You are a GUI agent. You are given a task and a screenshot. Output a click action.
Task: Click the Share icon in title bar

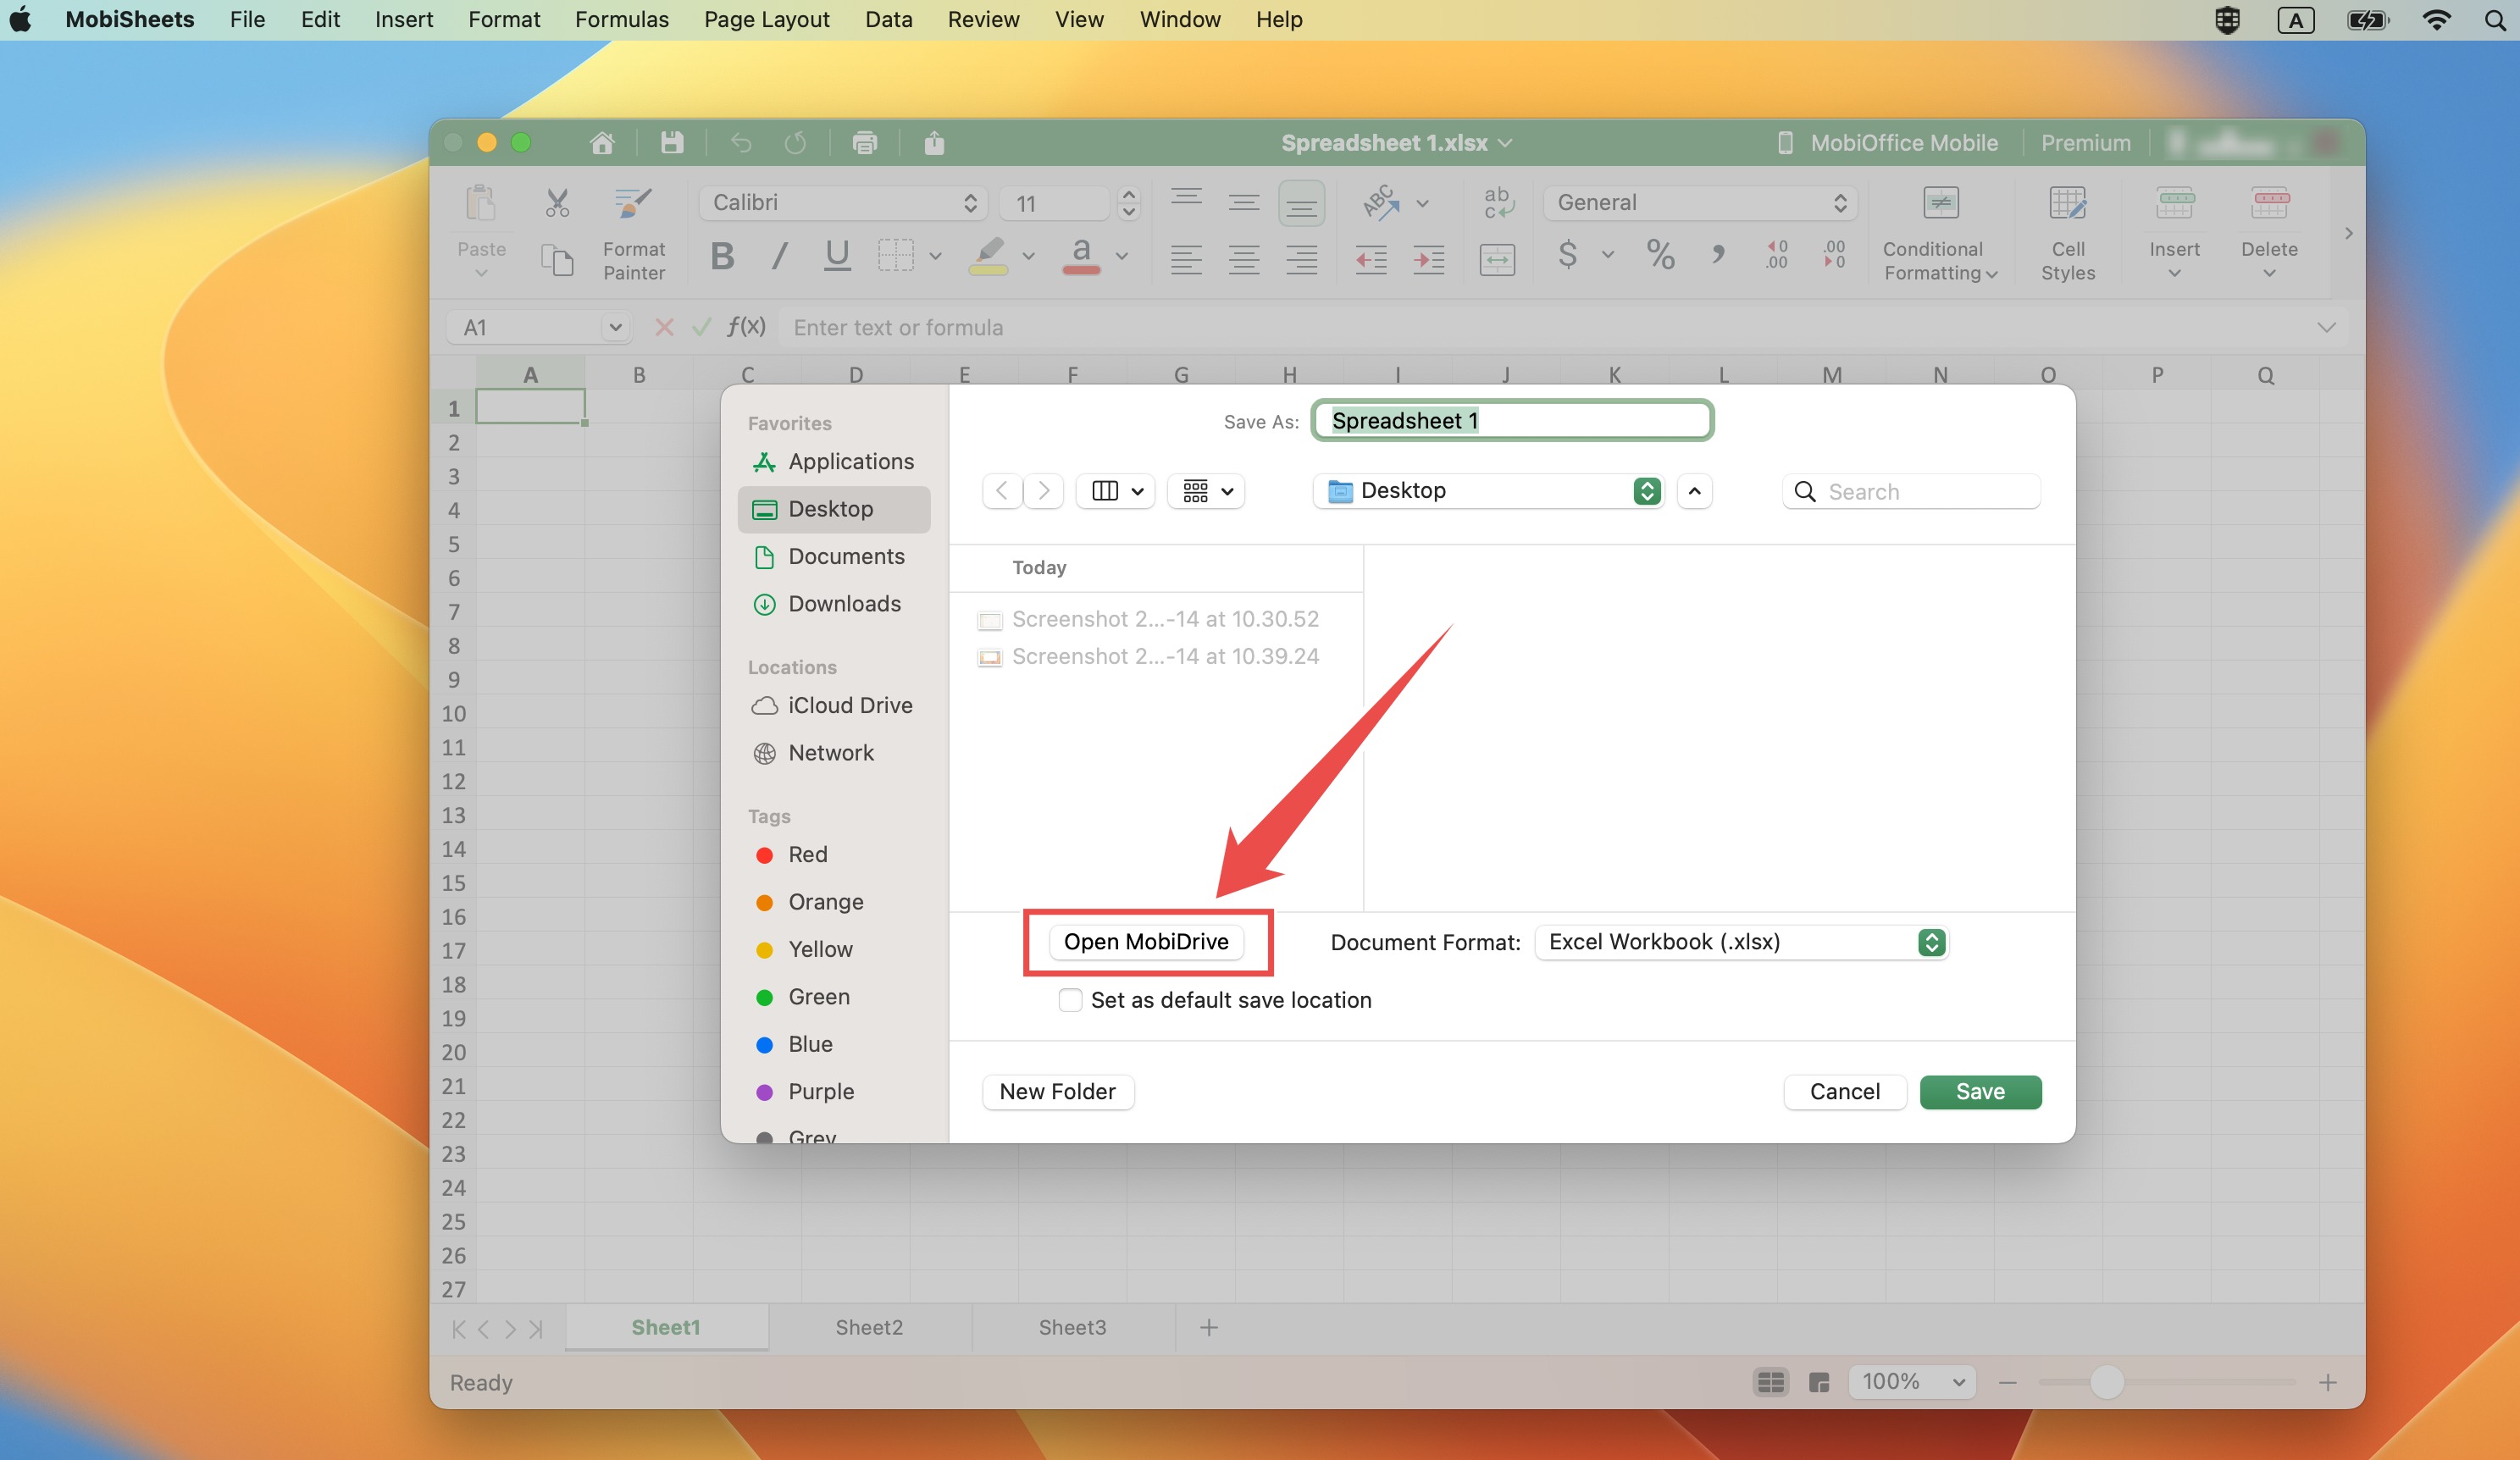pos(933,143)
